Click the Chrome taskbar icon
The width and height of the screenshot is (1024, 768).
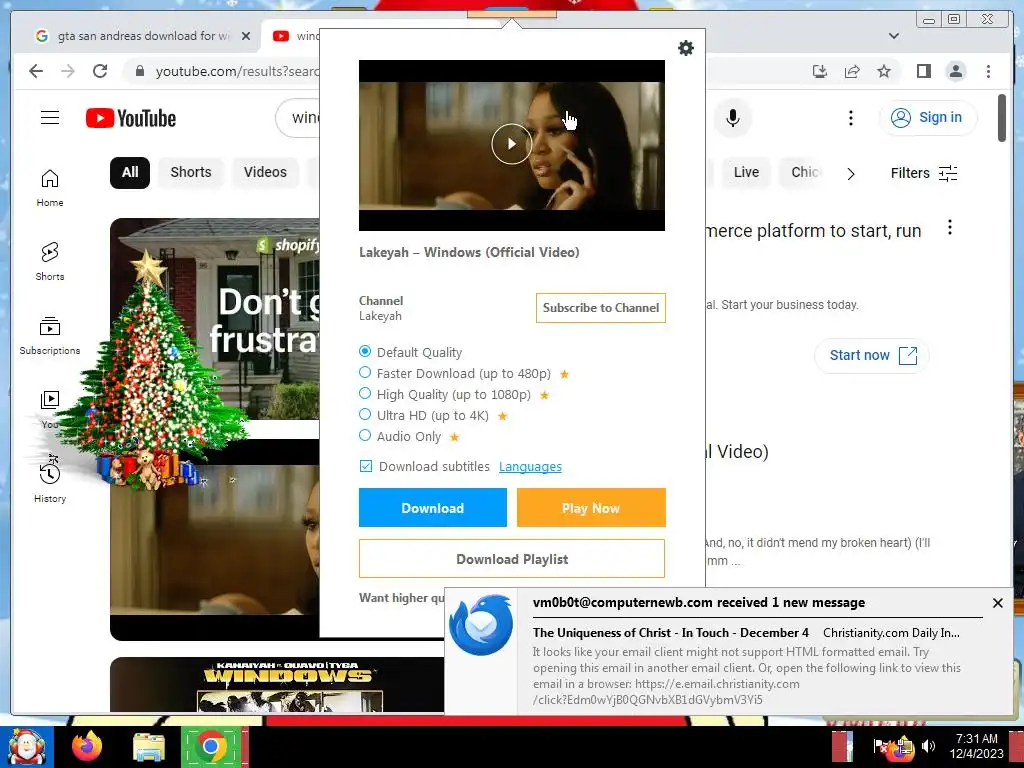(211, 746)
